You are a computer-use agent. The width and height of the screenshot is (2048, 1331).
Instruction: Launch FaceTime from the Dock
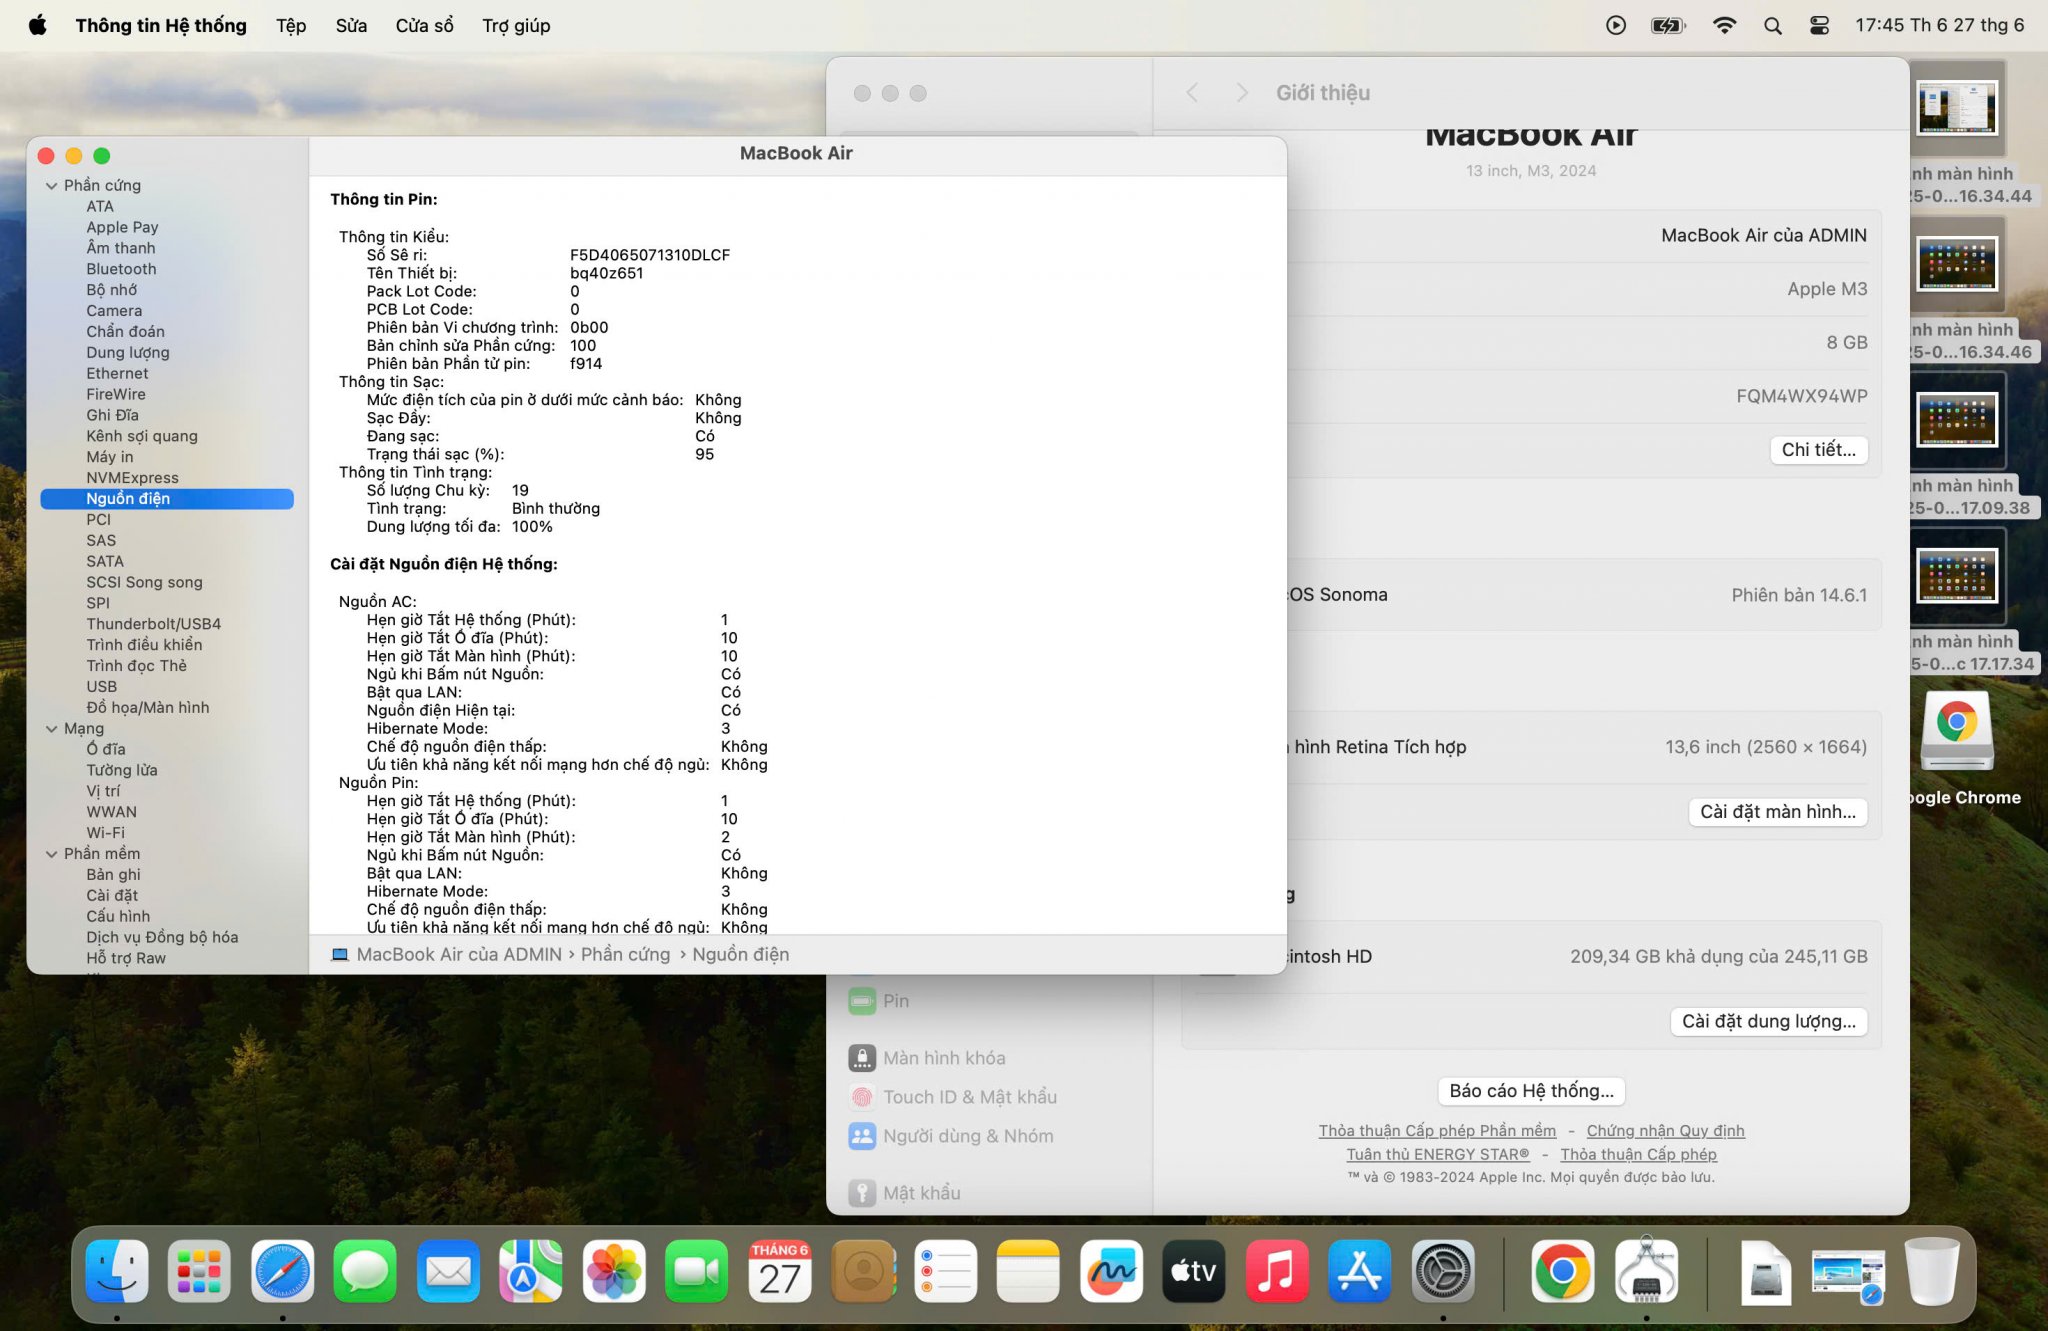[697, 1271]
